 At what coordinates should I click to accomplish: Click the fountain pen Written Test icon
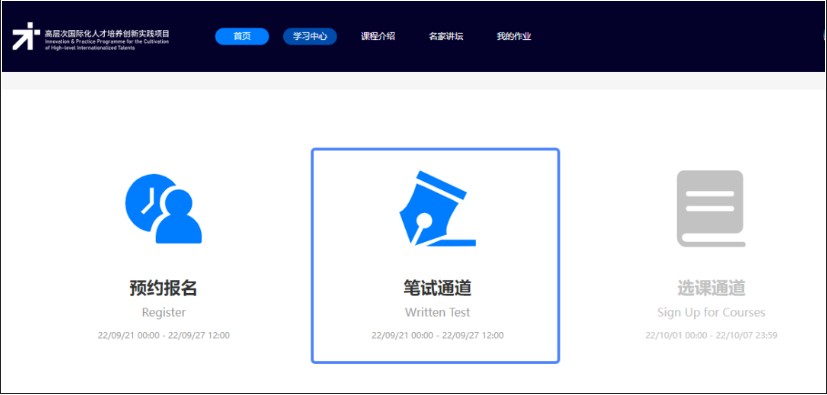(x=437, y=209)
